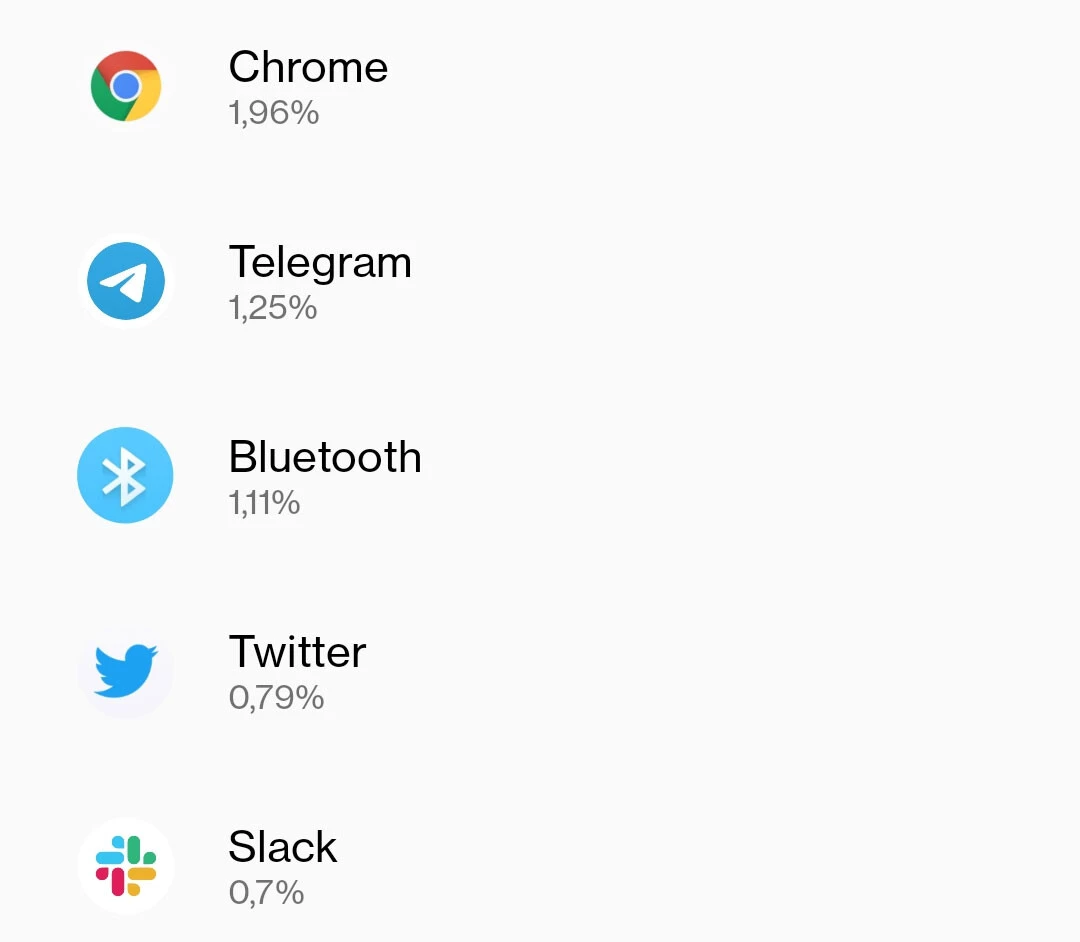Screen dimensions: 1080x942
Task: Open Chrome battery usage details
Action: coord(540,86)
